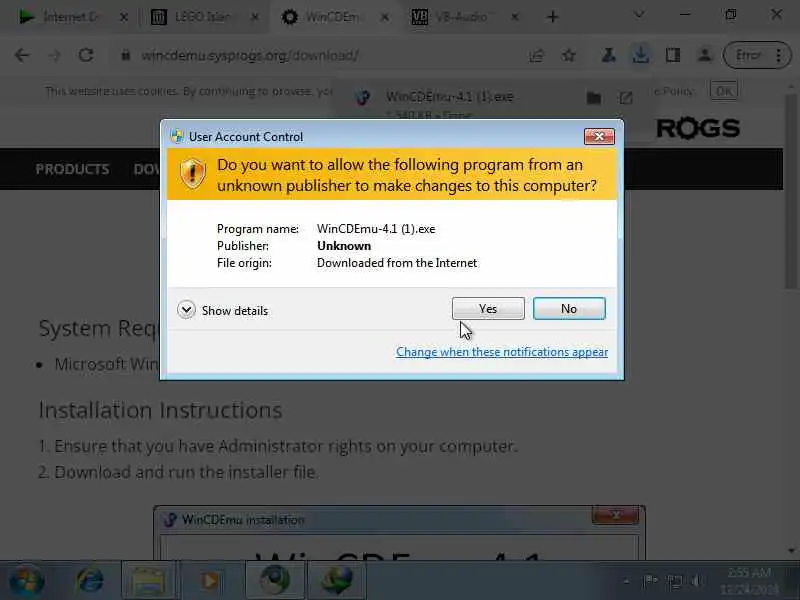
Task: Open the extensions flask icon in the toolbar
Action: pyautogui.click(x=608, y=55)
